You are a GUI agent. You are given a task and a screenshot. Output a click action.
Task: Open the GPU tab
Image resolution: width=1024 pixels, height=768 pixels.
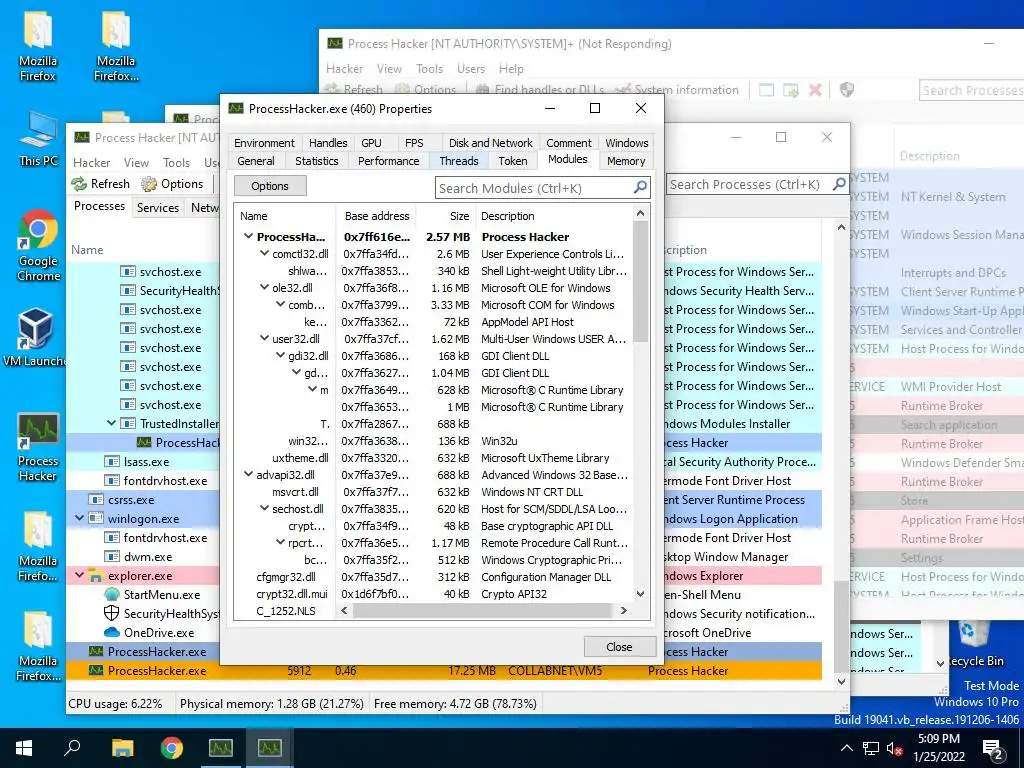(371, 143)
